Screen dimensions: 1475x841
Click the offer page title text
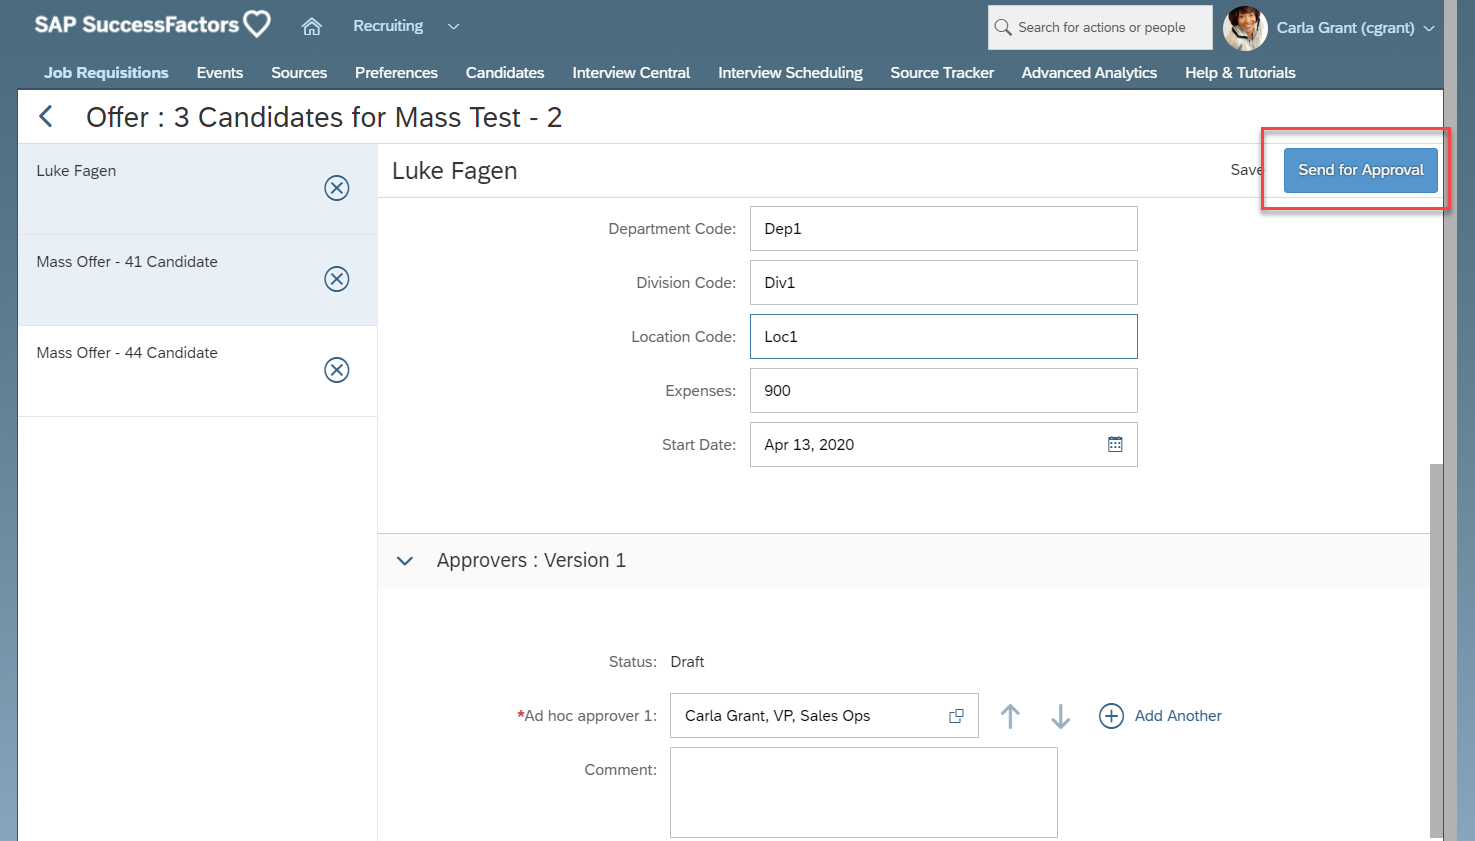pos(324,117)
